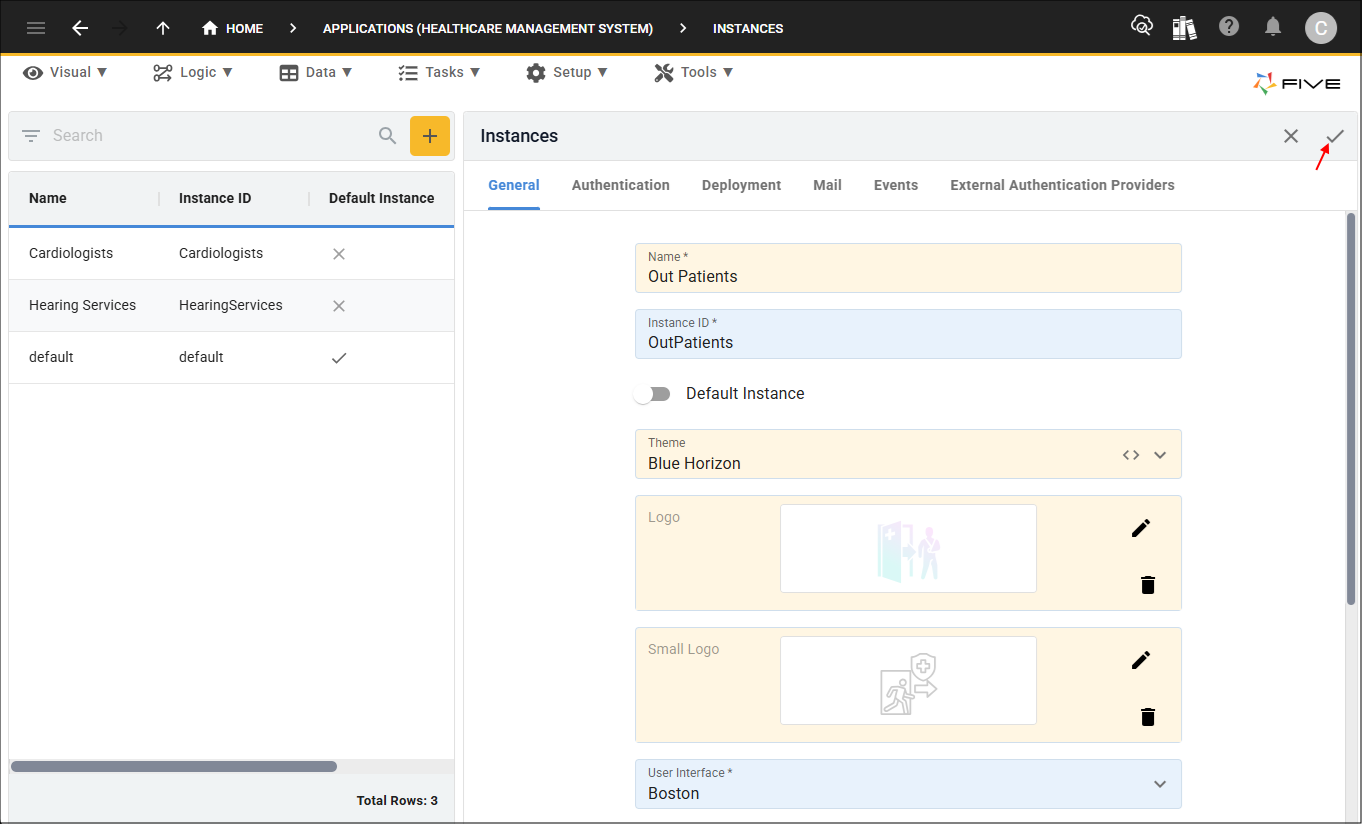Expand the User Interface dropdown
The width and height of the screenshot is (1362, 824).
pos(1160,784)
